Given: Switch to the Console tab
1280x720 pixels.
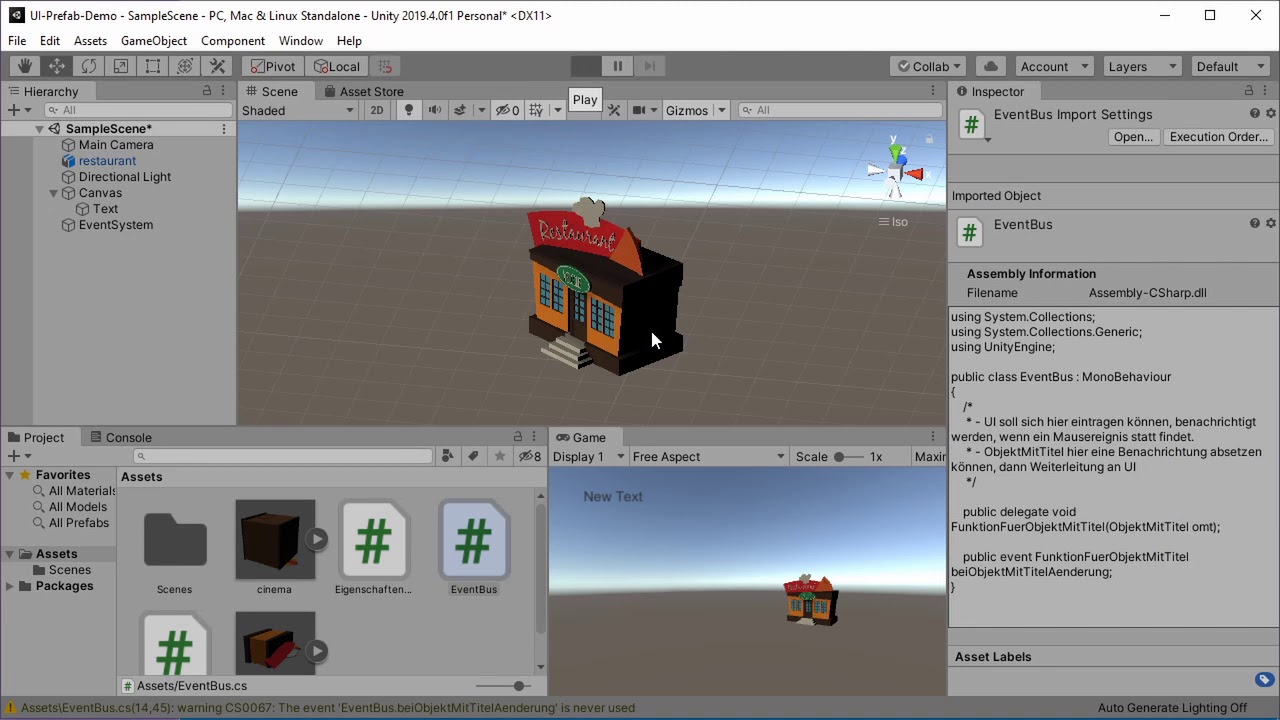Looking at the screenshot, I should [120, 437].
